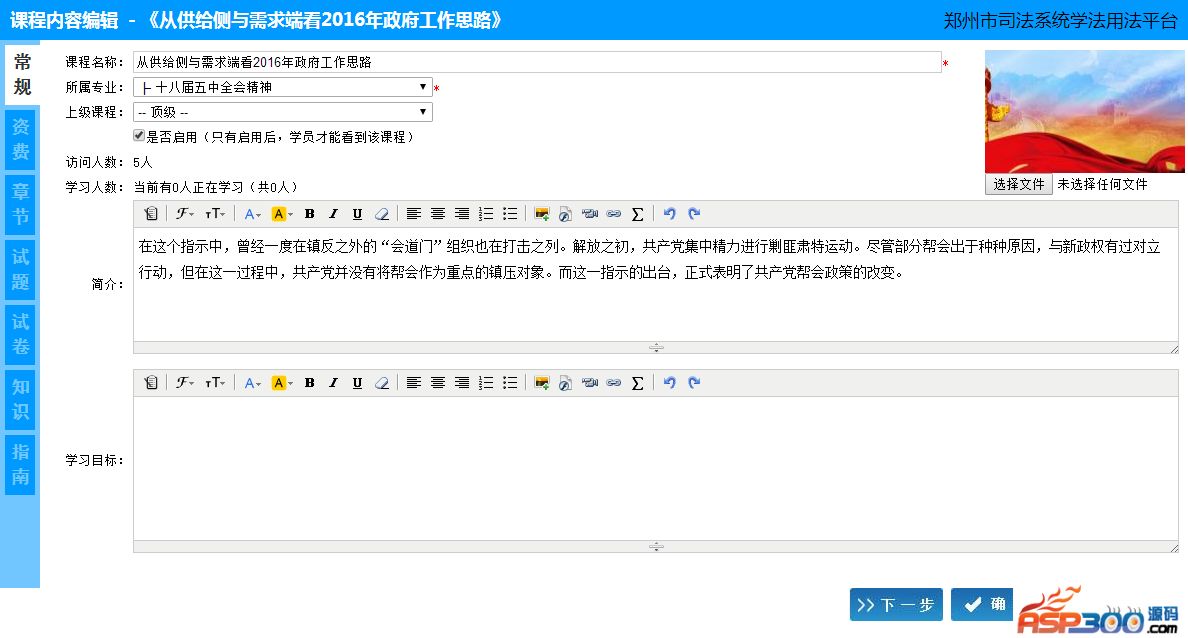Screen dimensions: 1188x638
Task: Click the confirm 确 button with checkmark
Action: (x=982, y=605)
